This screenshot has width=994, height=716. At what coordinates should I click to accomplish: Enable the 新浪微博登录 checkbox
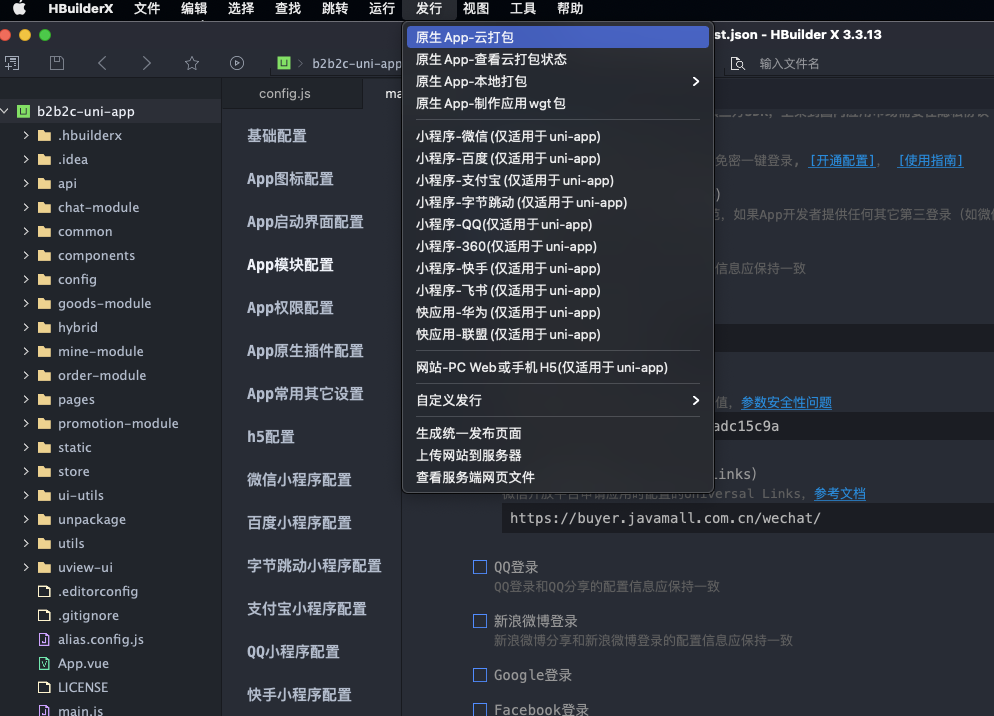[480, 621]
